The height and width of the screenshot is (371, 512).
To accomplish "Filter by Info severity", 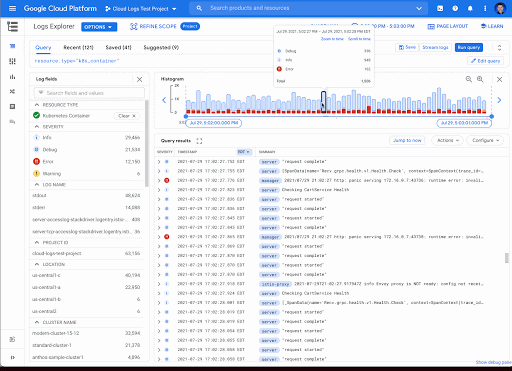I will pyautogui.click(x=87, y=137).
